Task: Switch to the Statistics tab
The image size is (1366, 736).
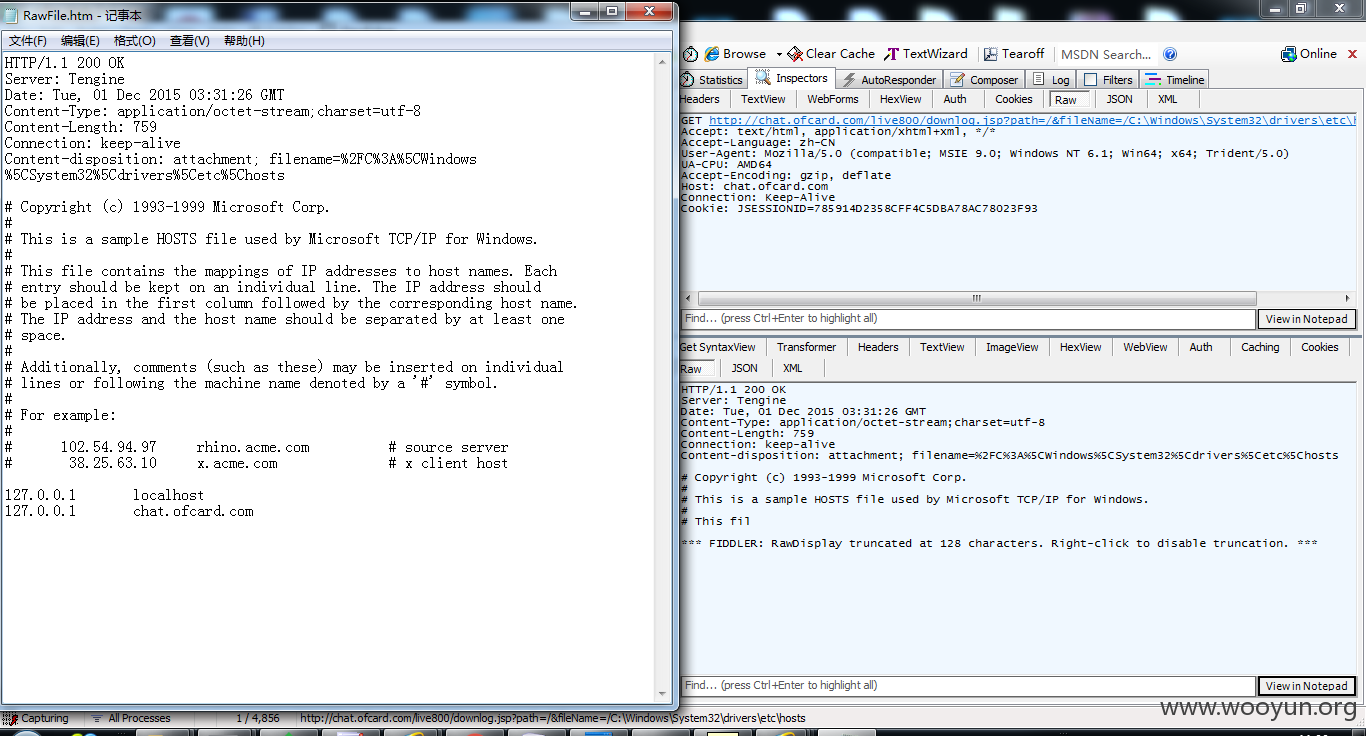Action: pos(712,80)
